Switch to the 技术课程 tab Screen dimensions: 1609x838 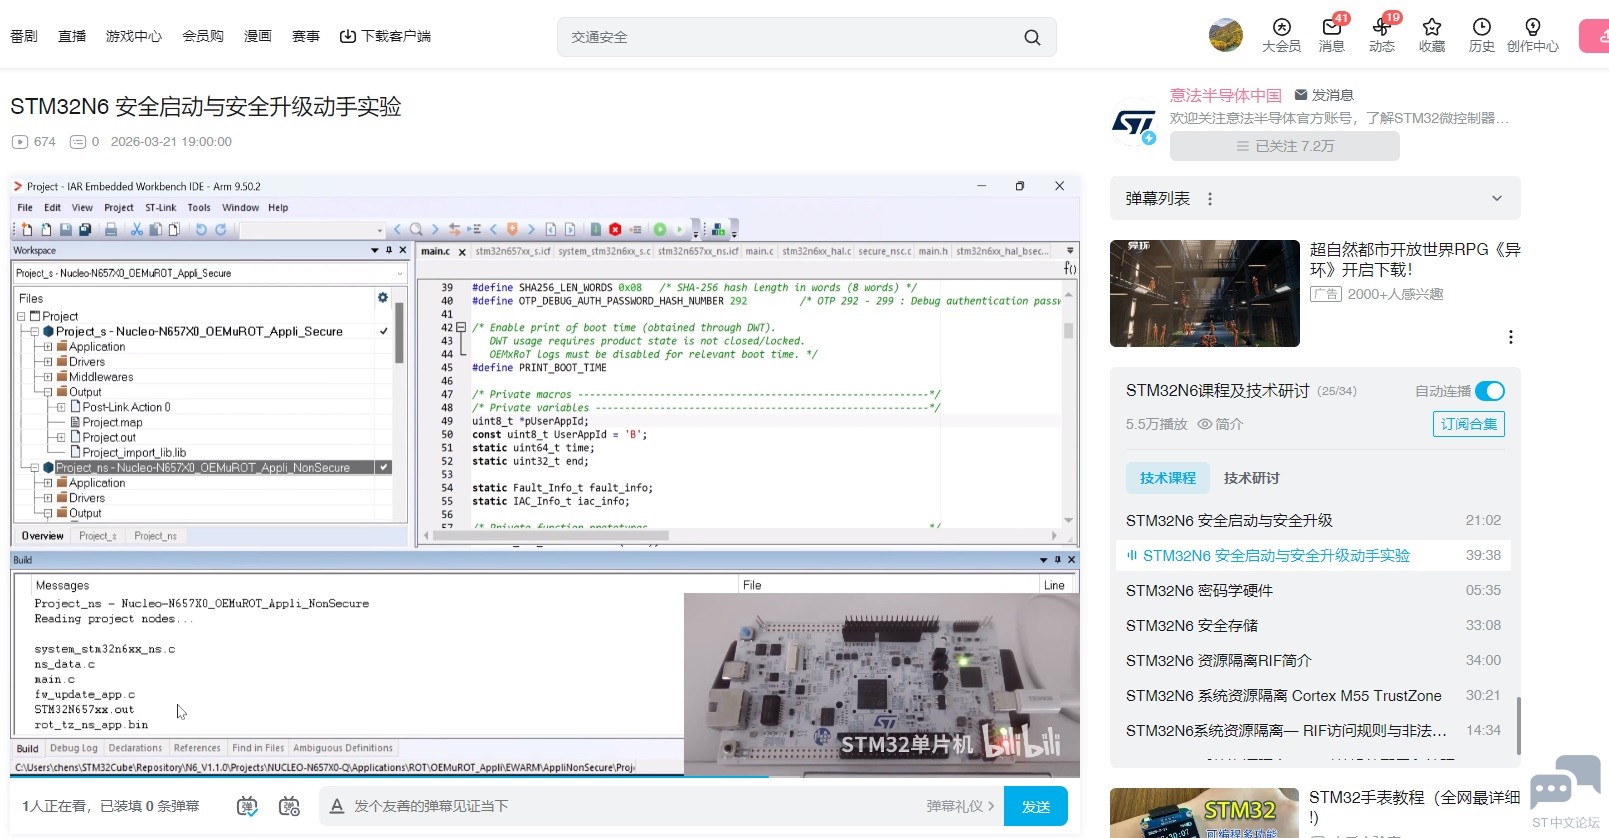click(x=1168, y=478)
